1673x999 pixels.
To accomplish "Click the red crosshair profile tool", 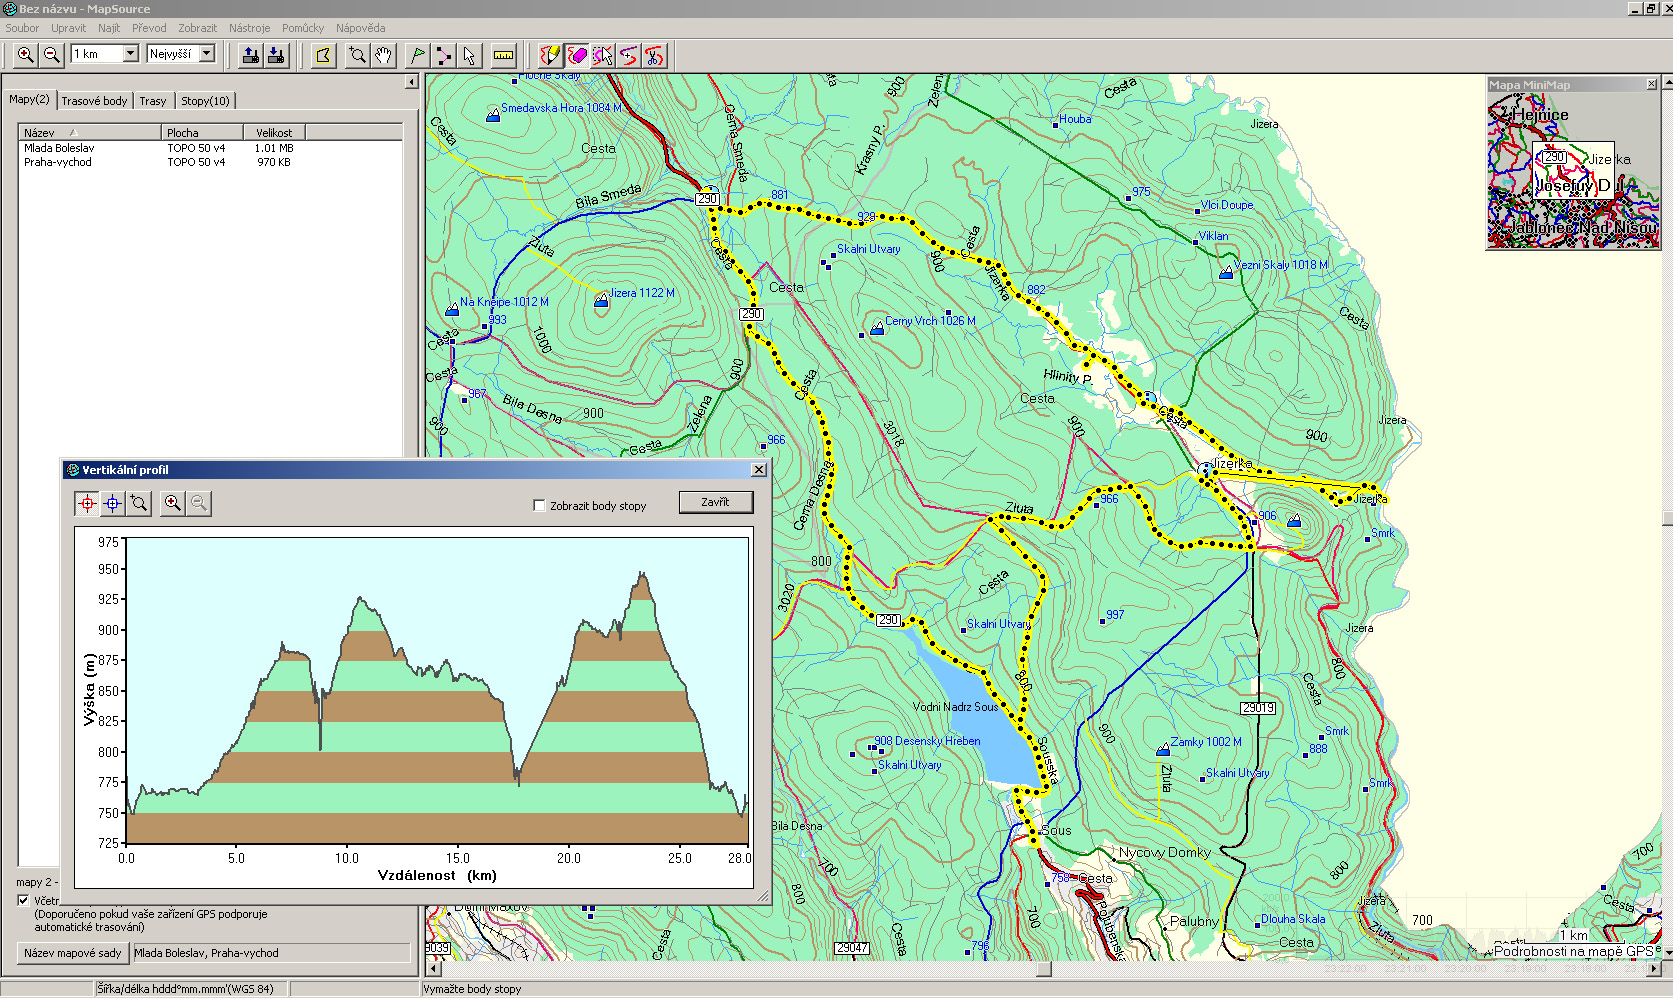I will [x=87, y=503].
